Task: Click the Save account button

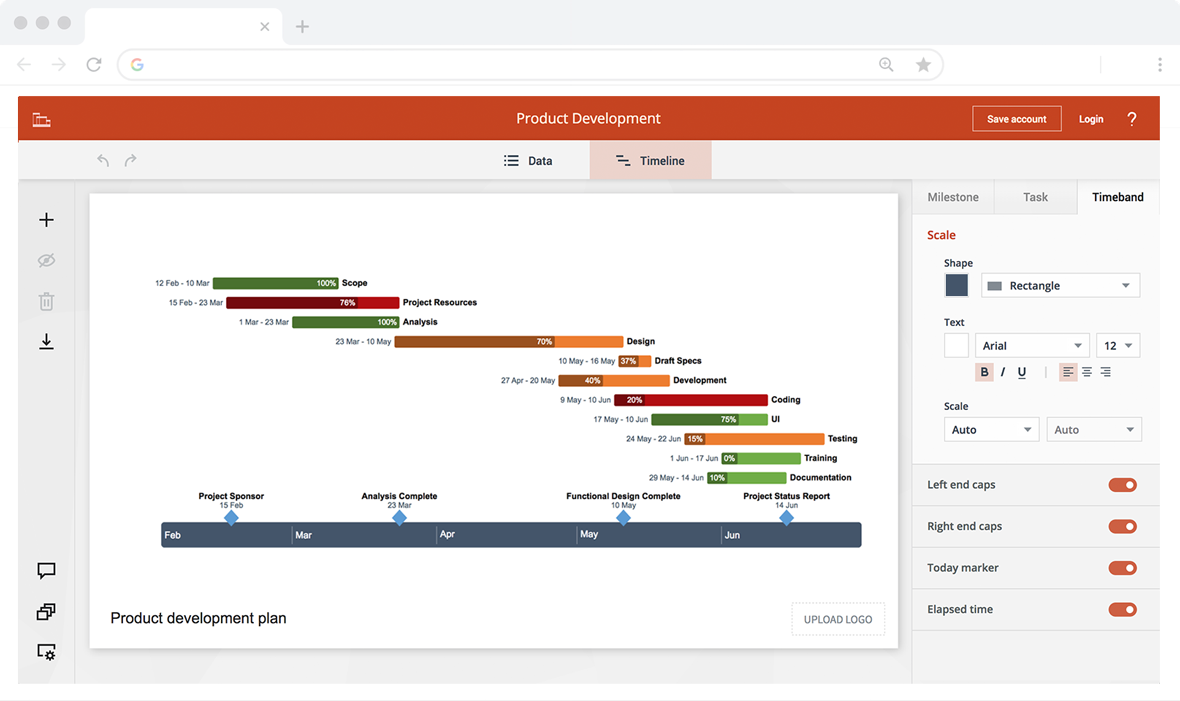Action: (1016, 119)
